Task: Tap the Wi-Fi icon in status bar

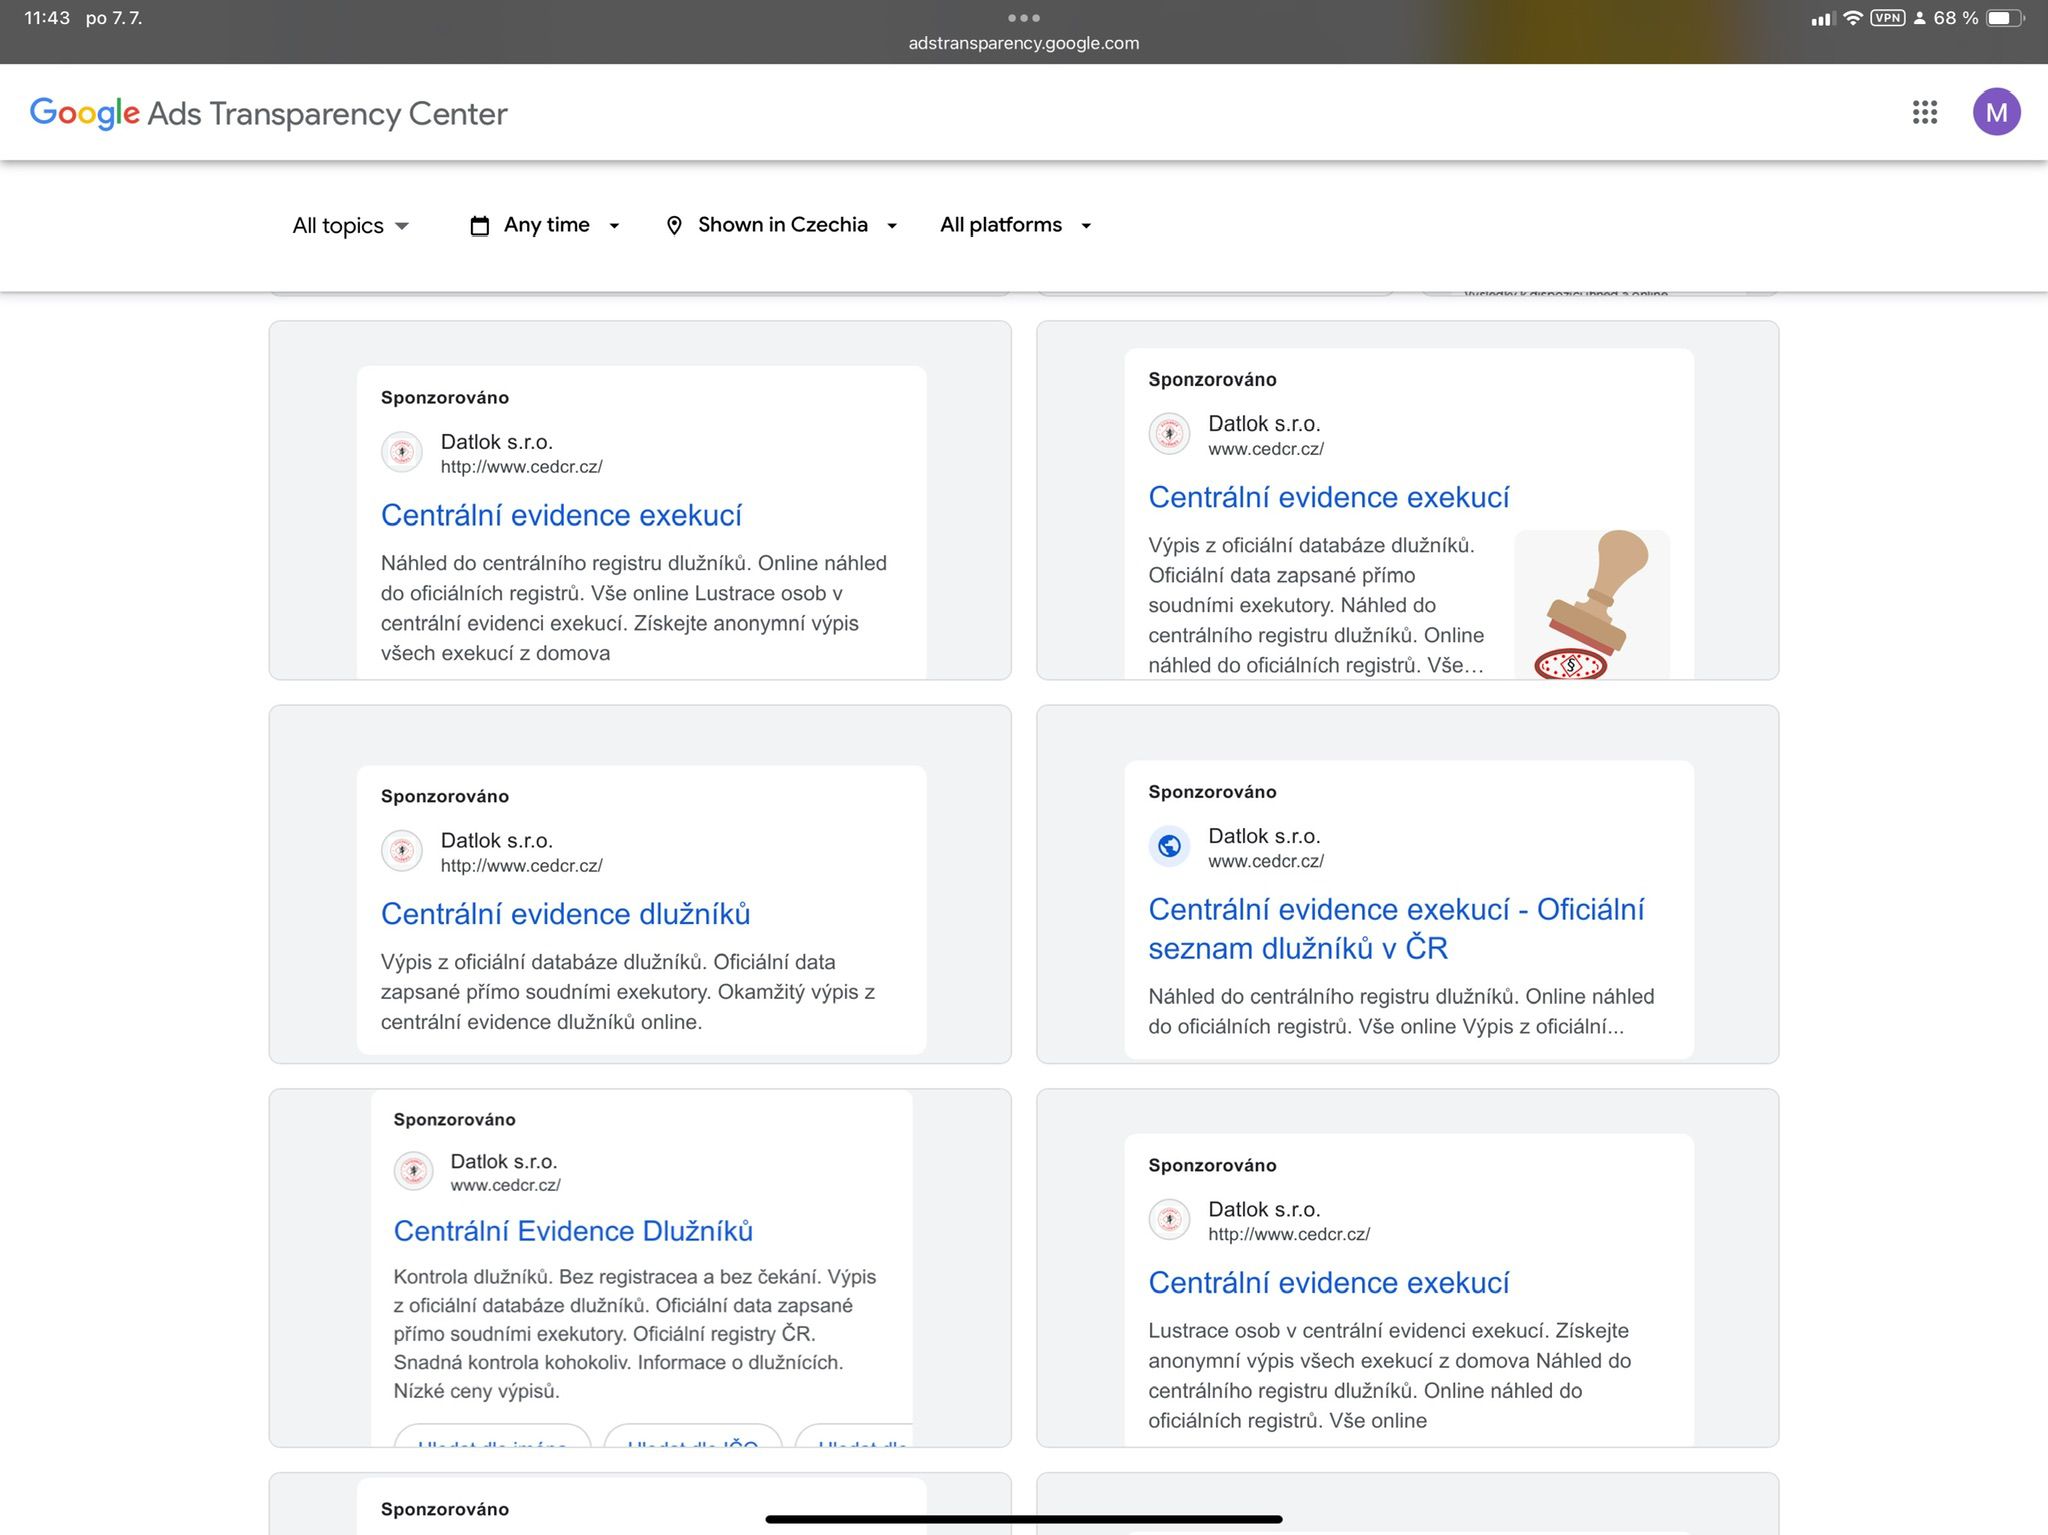Action: (1852, 18)
